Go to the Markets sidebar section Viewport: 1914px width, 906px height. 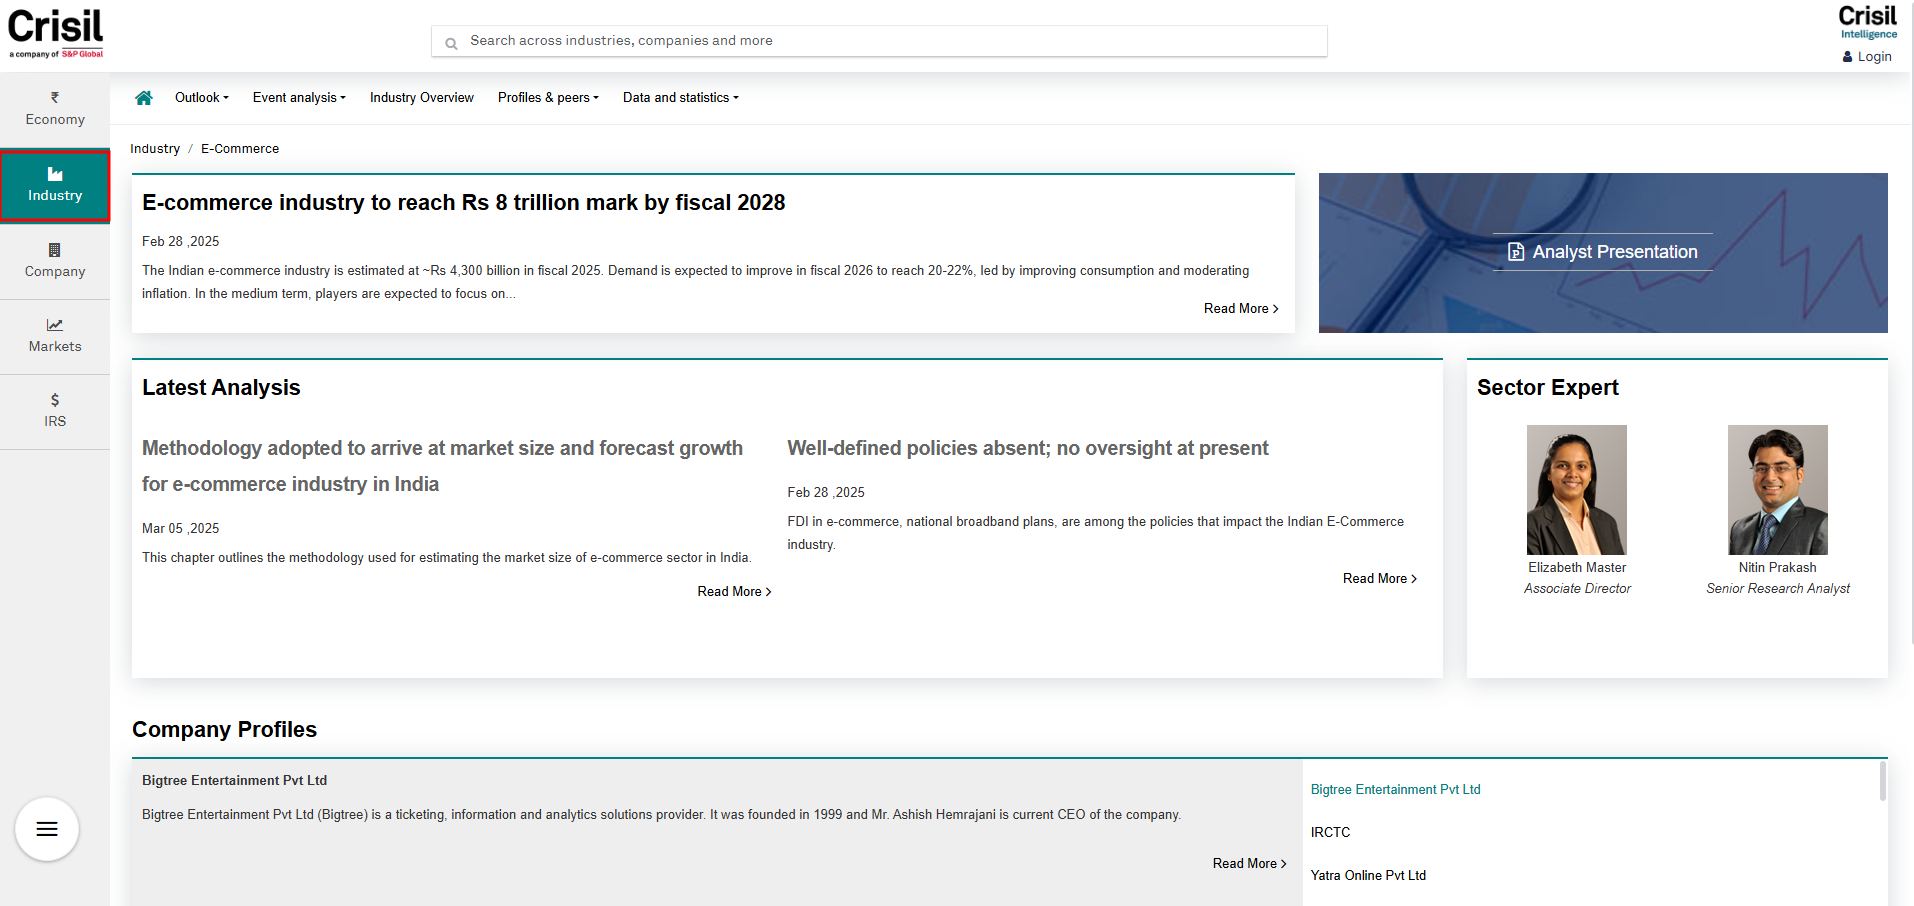tap(55, 336)
